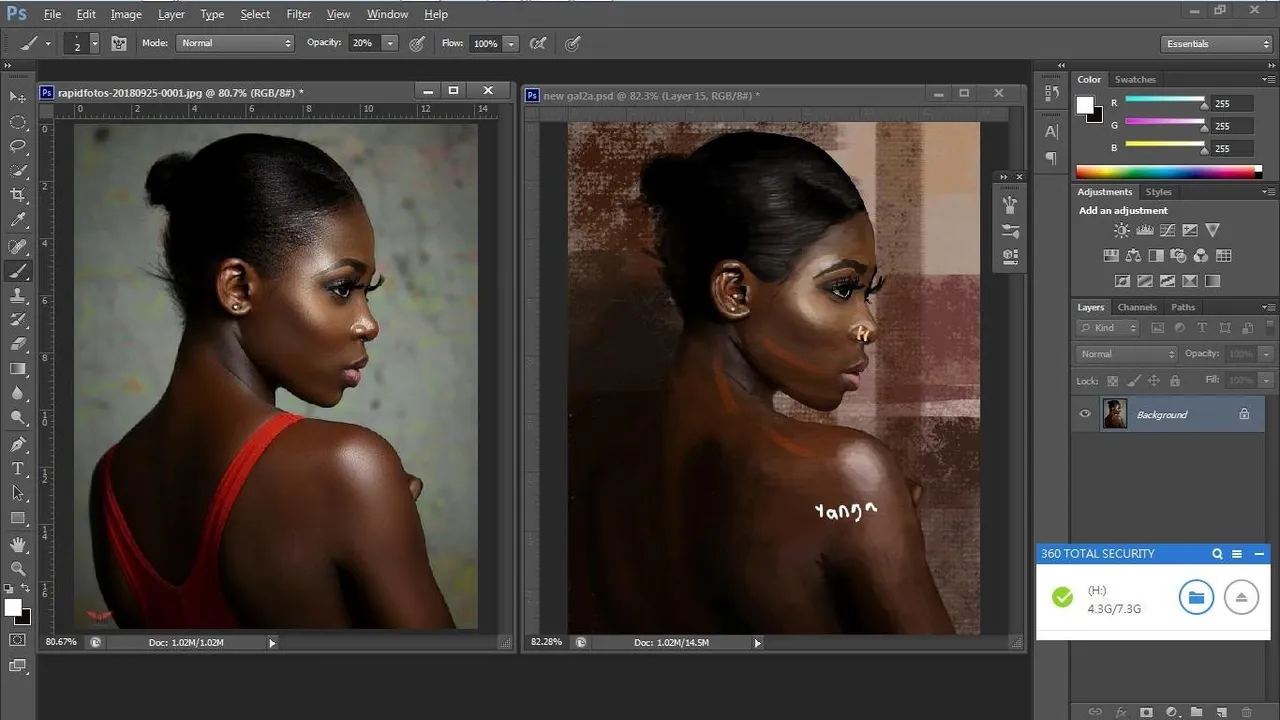Add a Levels adjustment
This screenshot has height=720, width=1280.
pos(1145,230)
